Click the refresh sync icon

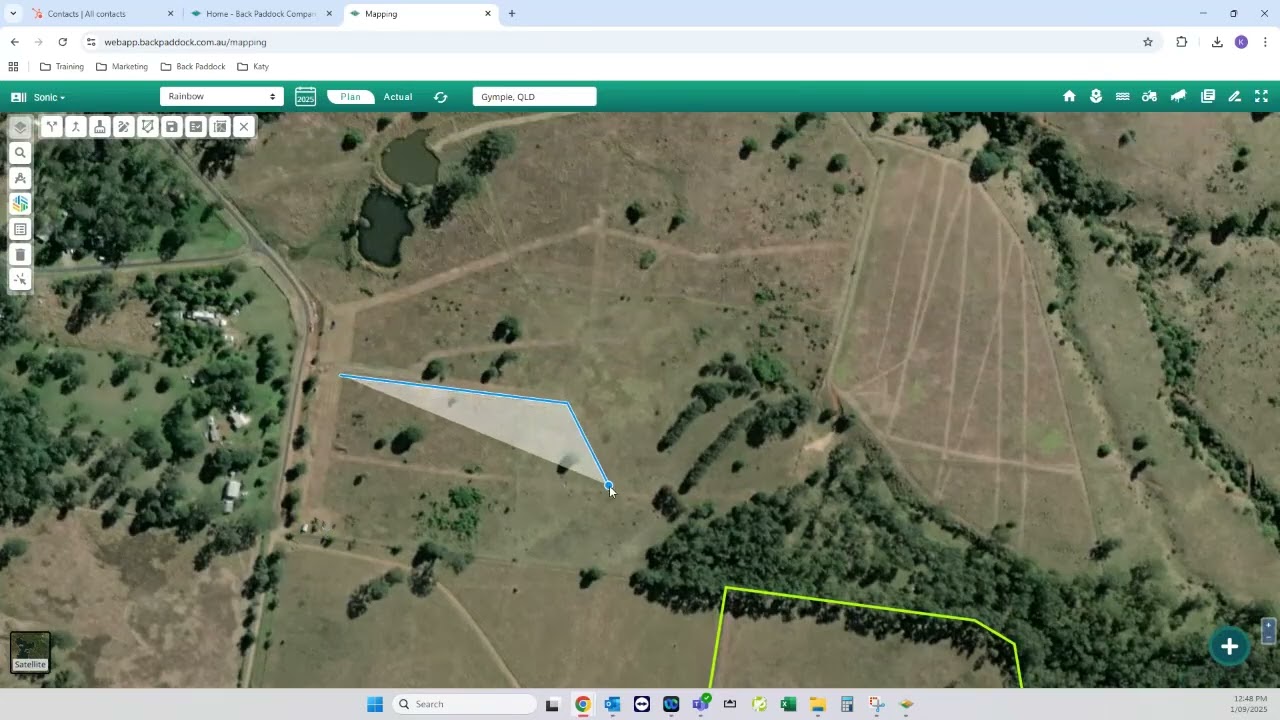click(x=440, y=97)
